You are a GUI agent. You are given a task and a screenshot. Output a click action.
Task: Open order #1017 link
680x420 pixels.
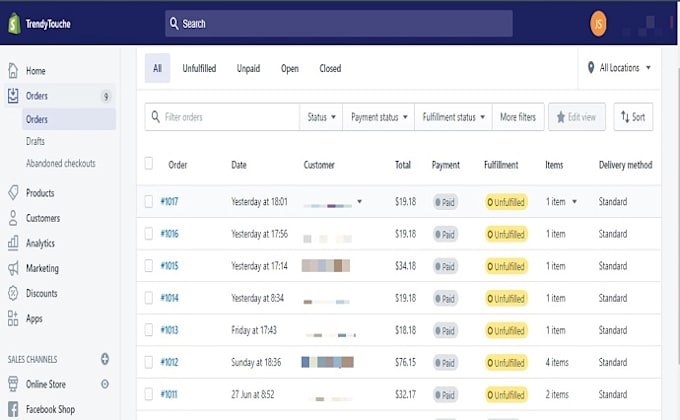click(169, 201)
